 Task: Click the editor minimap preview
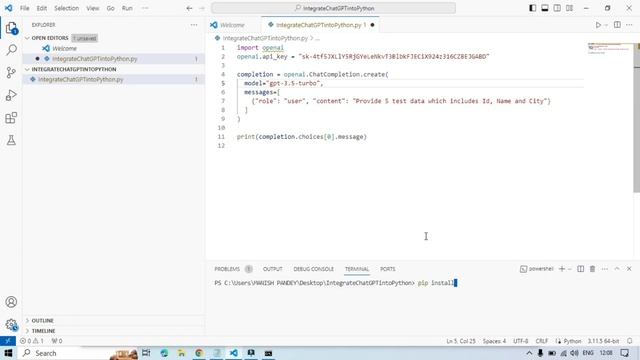tap(609, 48)
